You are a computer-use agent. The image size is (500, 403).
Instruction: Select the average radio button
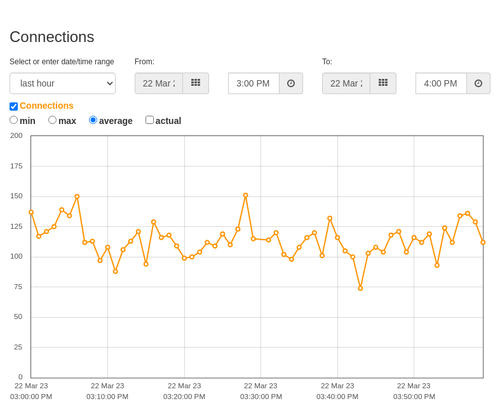(x=93, y=120)
